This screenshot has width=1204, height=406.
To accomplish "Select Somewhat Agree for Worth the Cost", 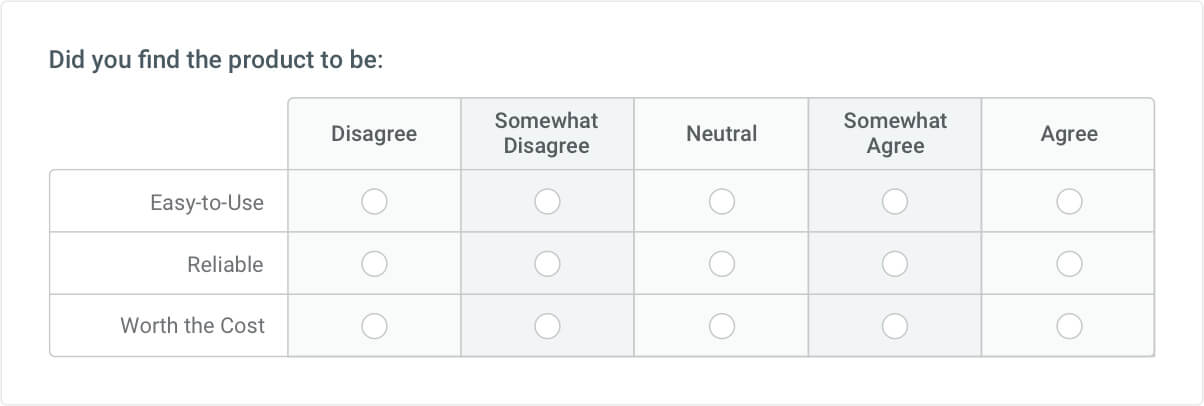I will (895, 326).
